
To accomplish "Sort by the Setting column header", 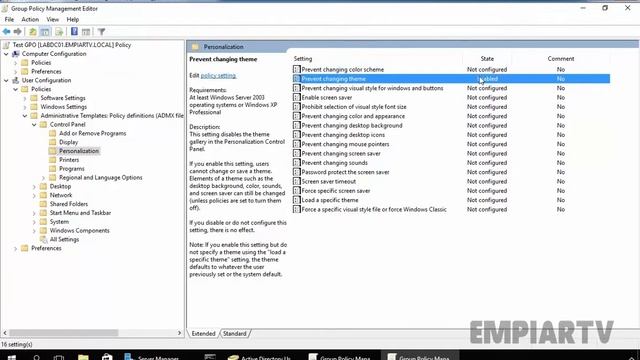I will 303,59.
